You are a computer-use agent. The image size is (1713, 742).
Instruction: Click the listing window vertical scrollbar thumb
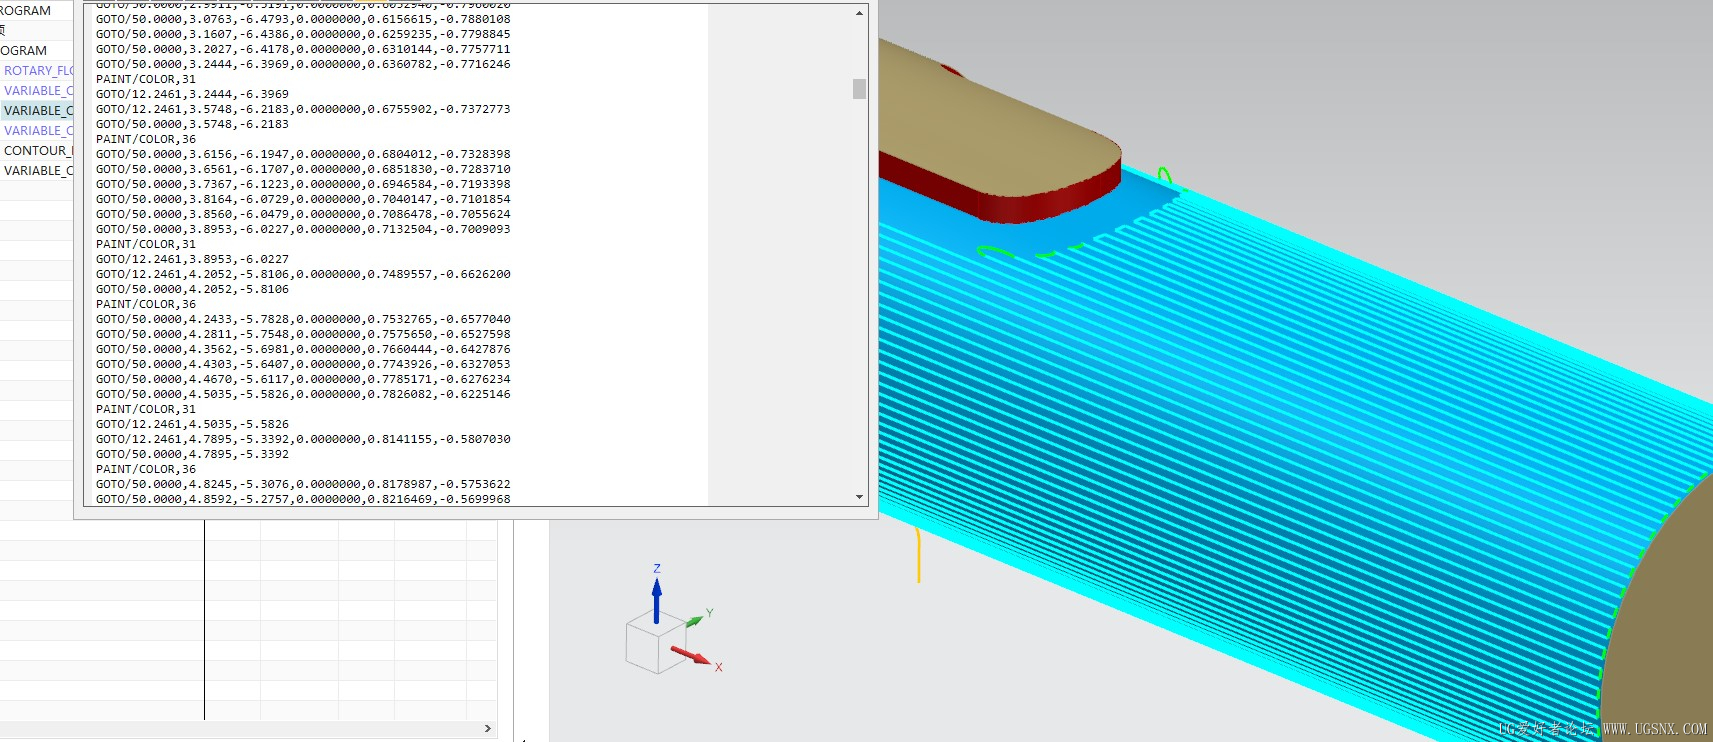coord(859,89)
